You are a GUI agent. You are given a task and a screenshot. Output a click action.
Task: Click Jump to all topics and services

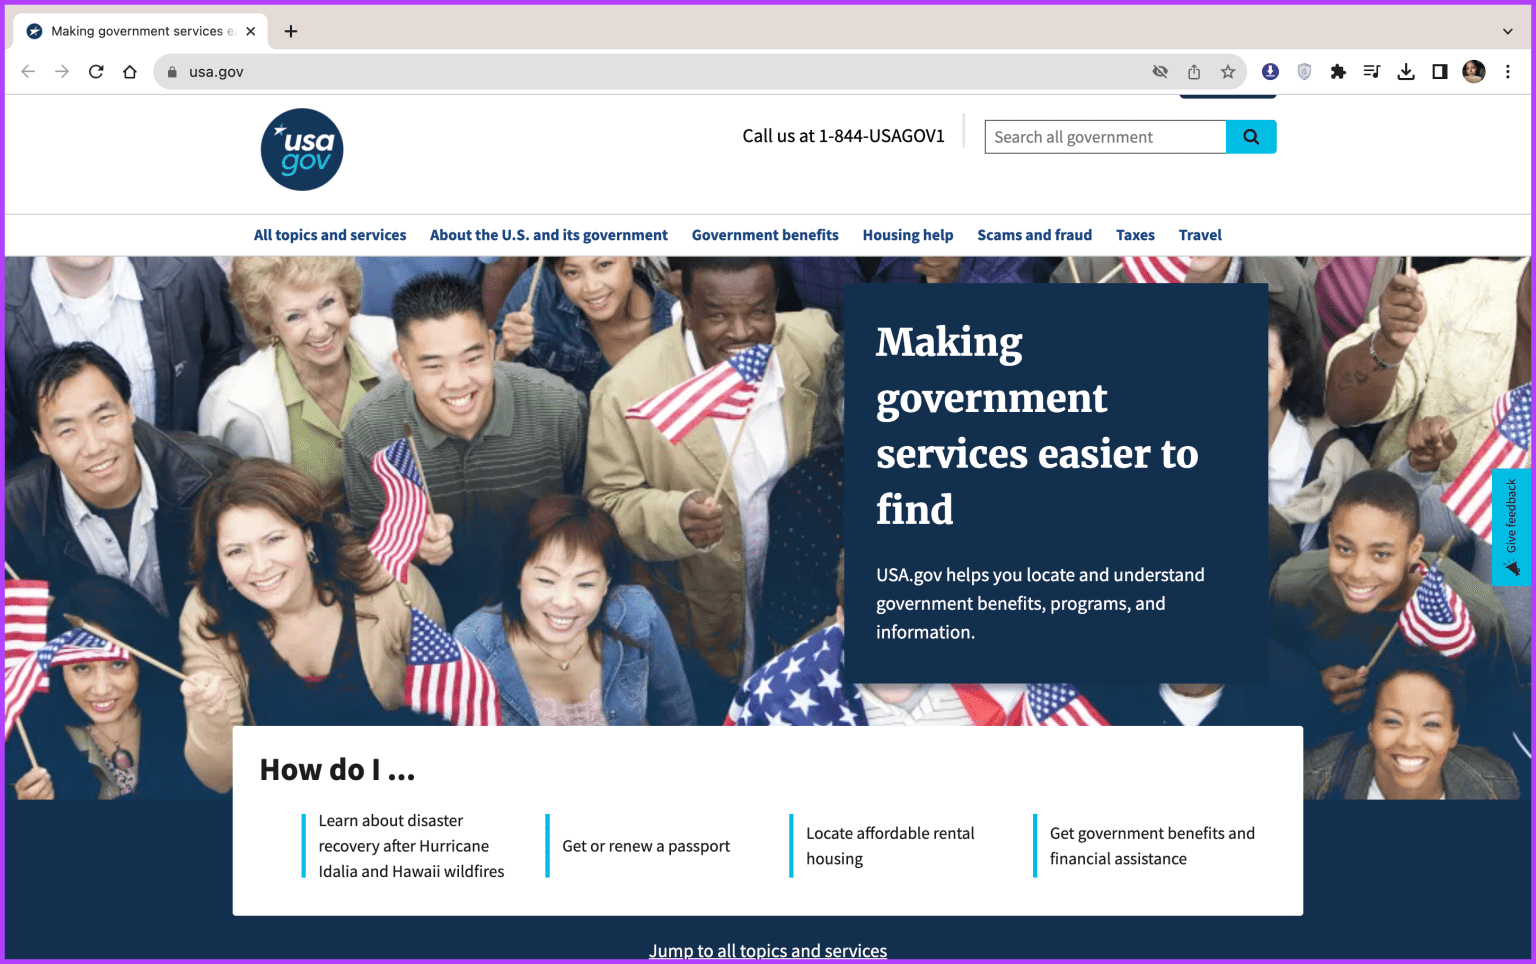click(x=768, y=951)
